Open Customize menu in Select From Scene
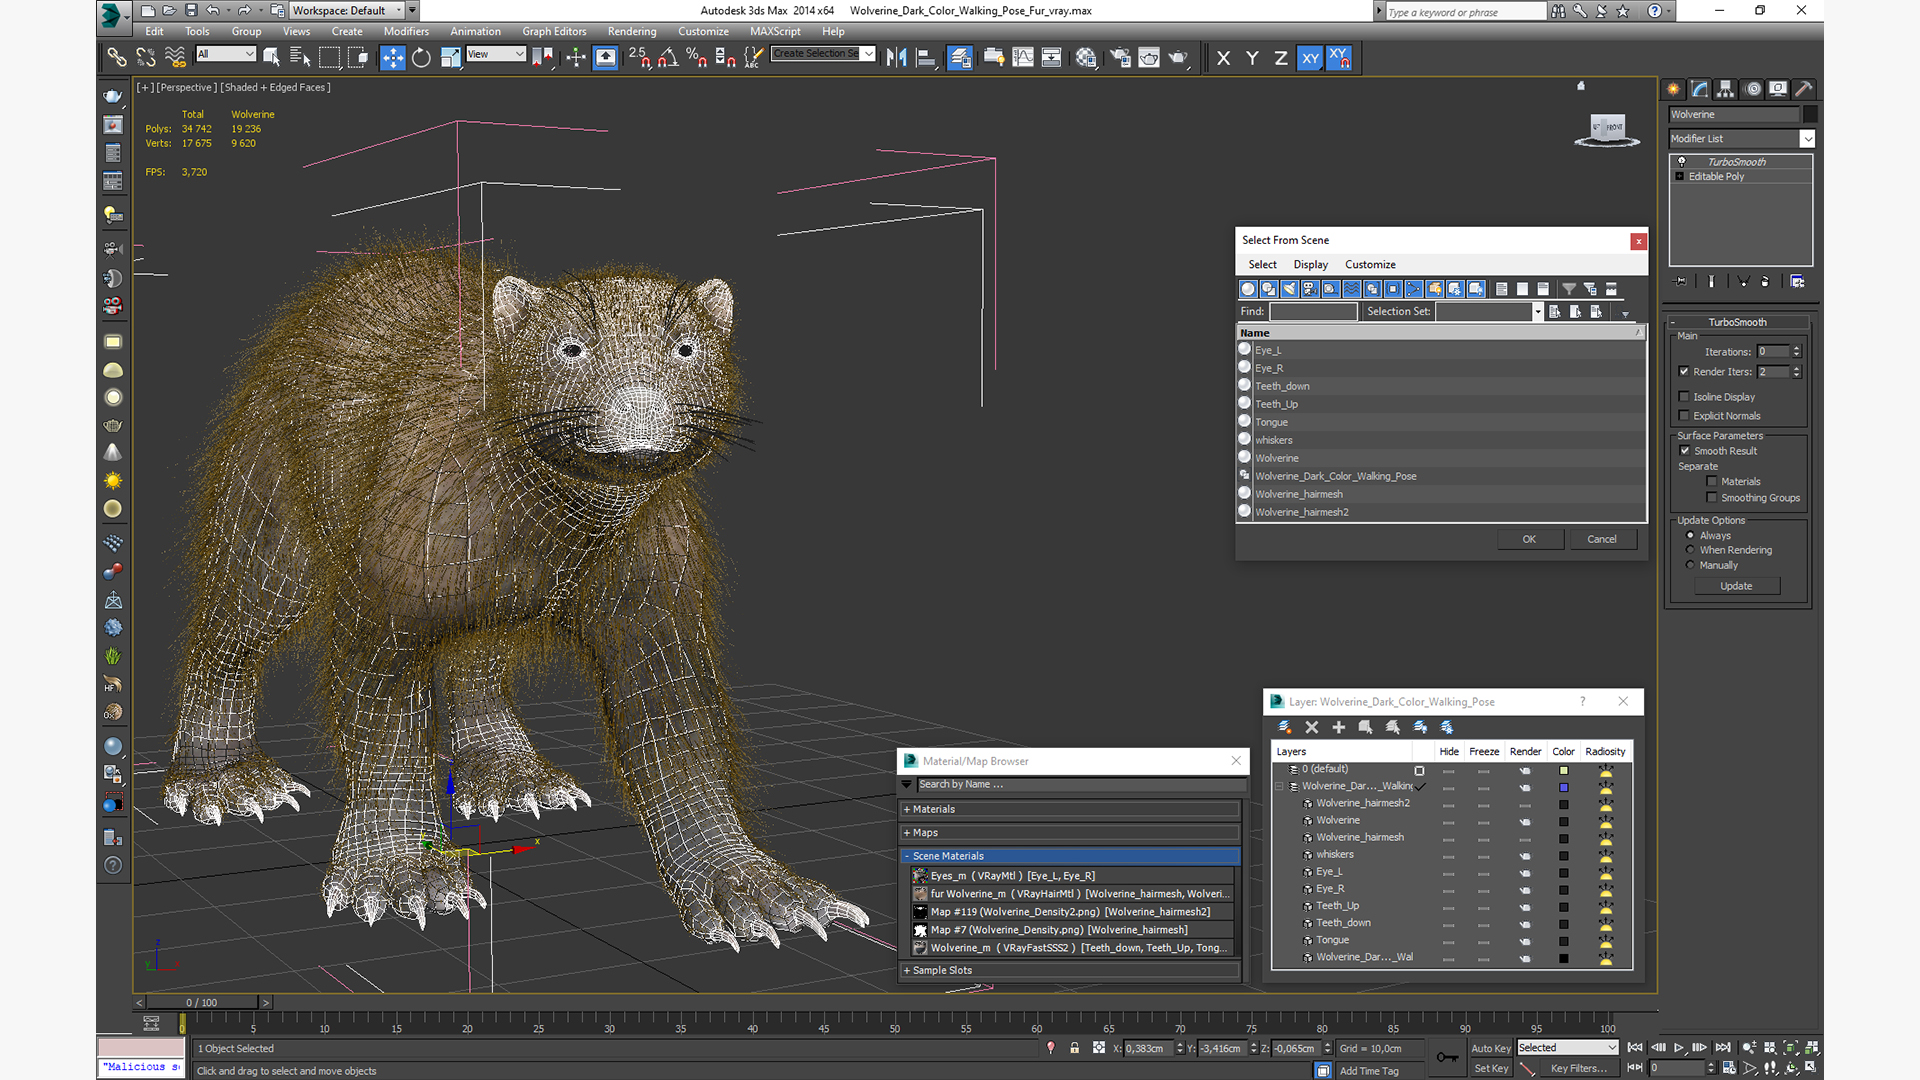 [1370, 264]
